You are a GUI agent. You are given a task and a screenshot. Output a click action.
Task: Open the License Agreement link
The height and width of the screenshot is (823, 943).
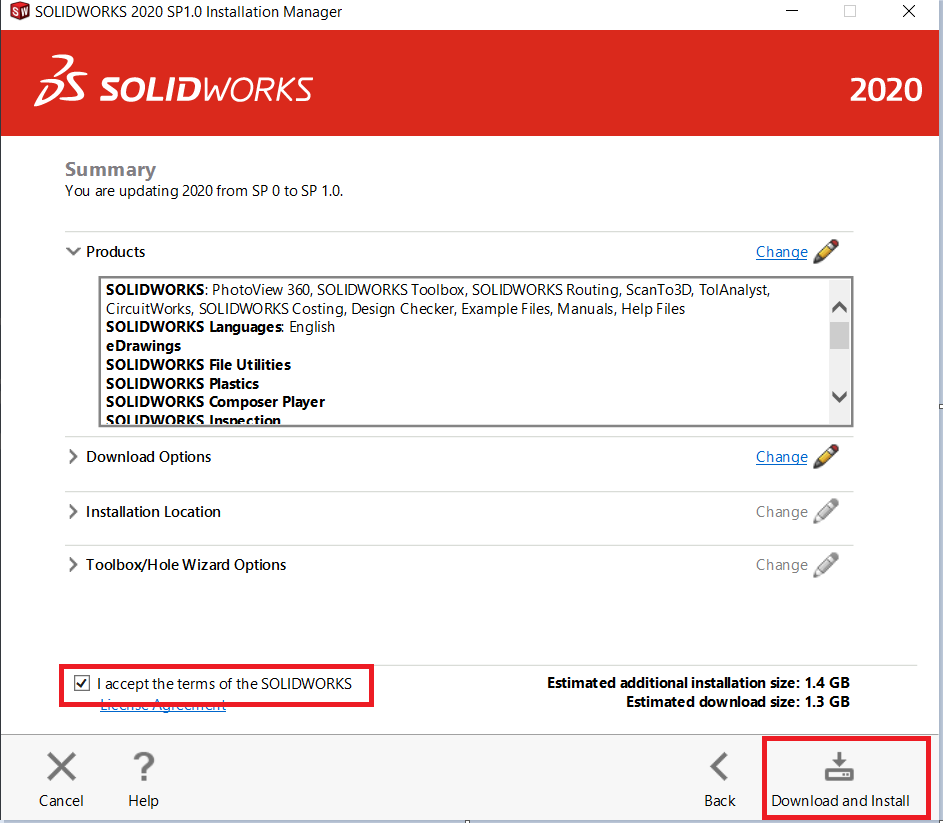tap(163, 705)
